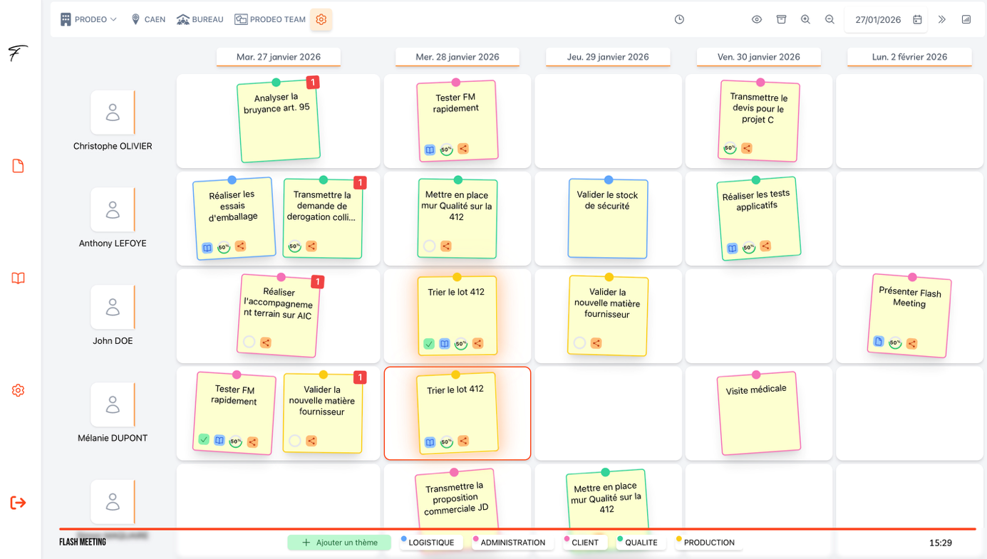987x559 pixels.
Task: Click Anthony LEFOYE's avatar
Action: click(x=113, y=210)
